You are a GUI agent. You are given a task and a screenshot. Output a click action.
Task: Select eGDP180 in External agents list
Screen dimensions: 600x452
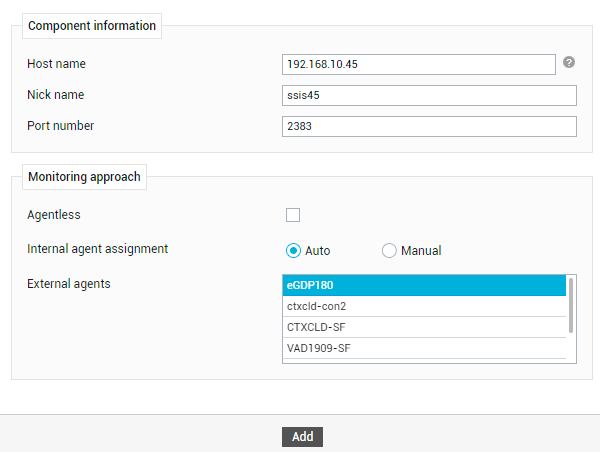pos(424,285)
